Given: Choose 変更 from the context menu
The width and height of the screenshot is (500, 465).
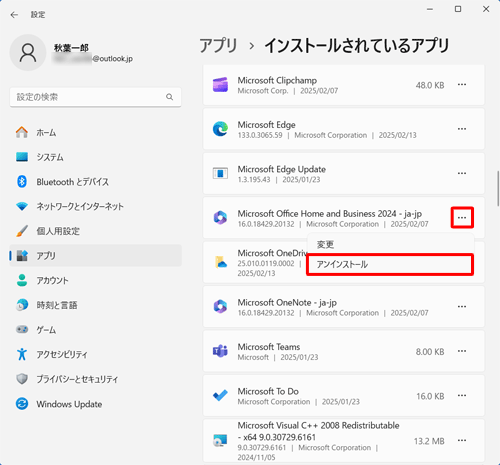Looking at the screenshot, I should (390, 245).
